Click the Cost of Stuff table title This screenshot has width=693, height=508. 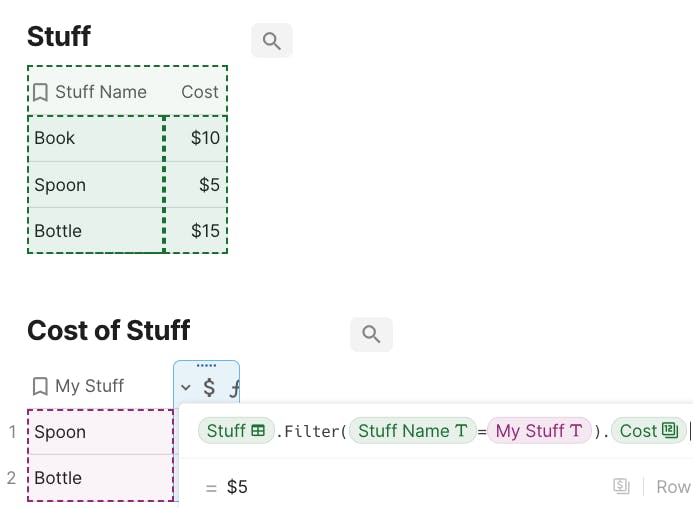pyautogui.click(x=108, y=331)
